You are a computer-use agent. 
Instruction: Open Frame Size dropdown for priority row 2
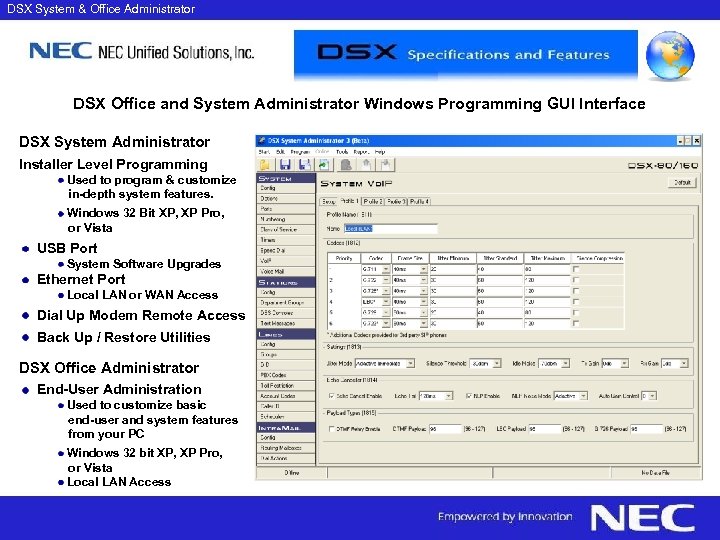(423, 280)
